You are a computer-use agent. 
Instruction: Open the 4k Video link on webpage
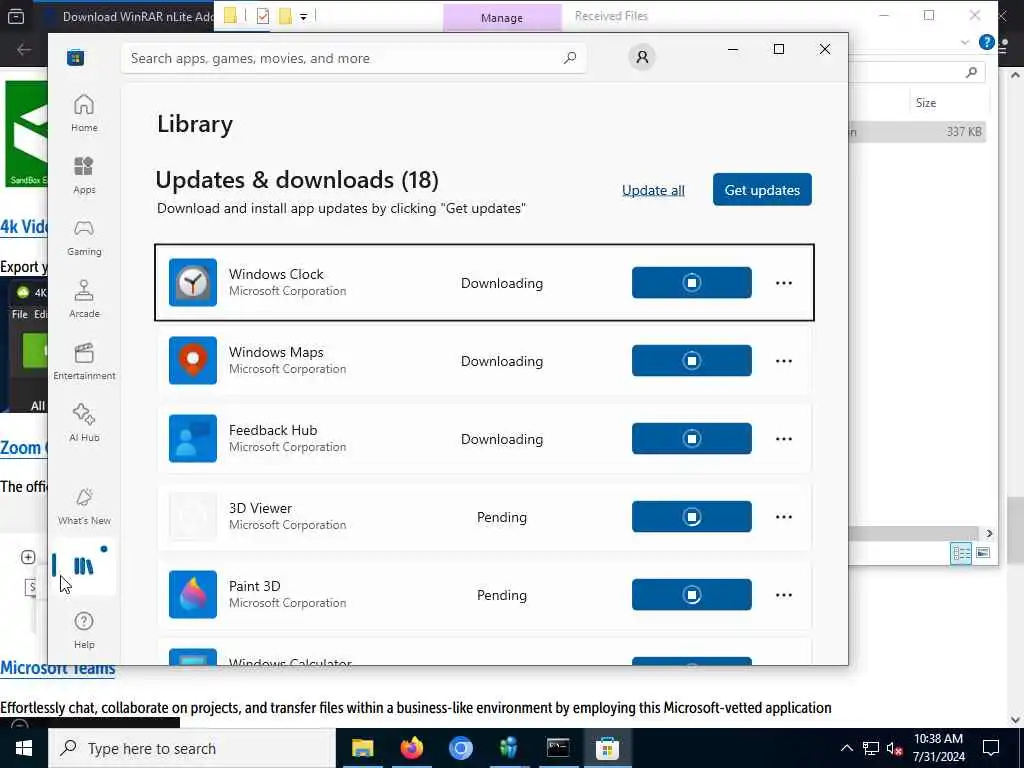(x=24, y=227)
